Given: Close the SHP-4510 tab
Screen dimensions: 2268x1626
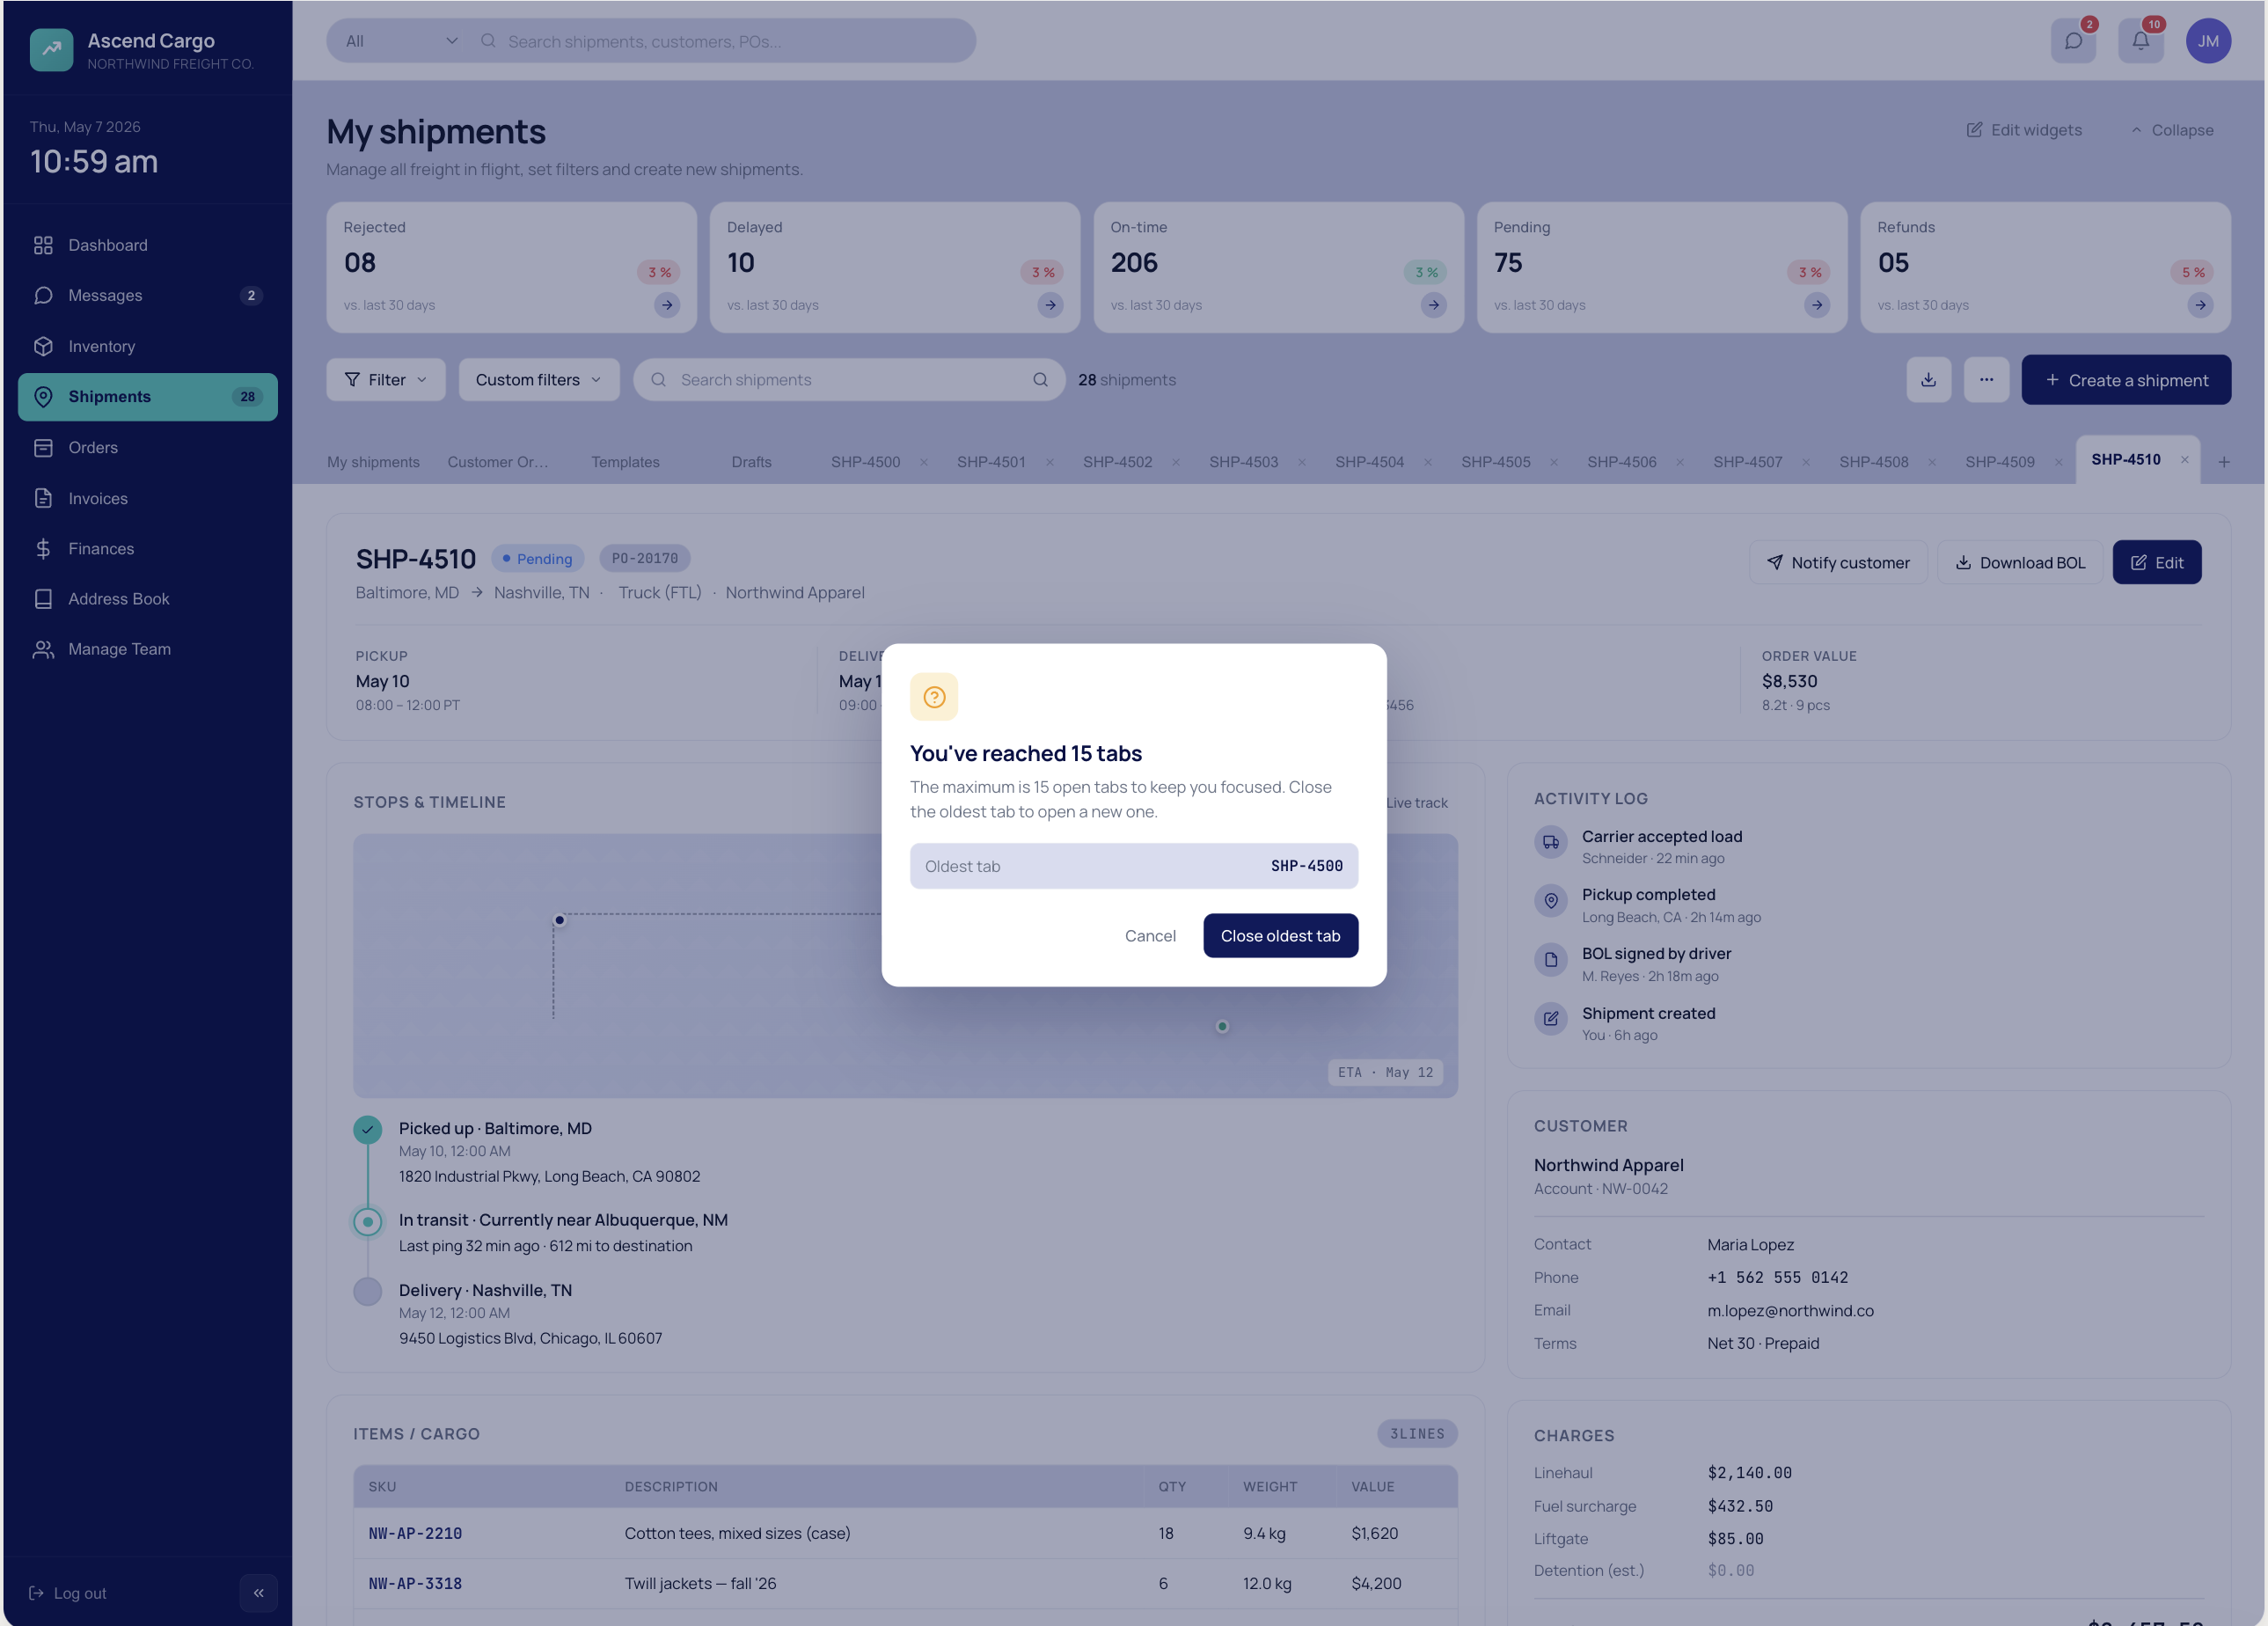Looking at the screenshot, I should [2185, 460].
